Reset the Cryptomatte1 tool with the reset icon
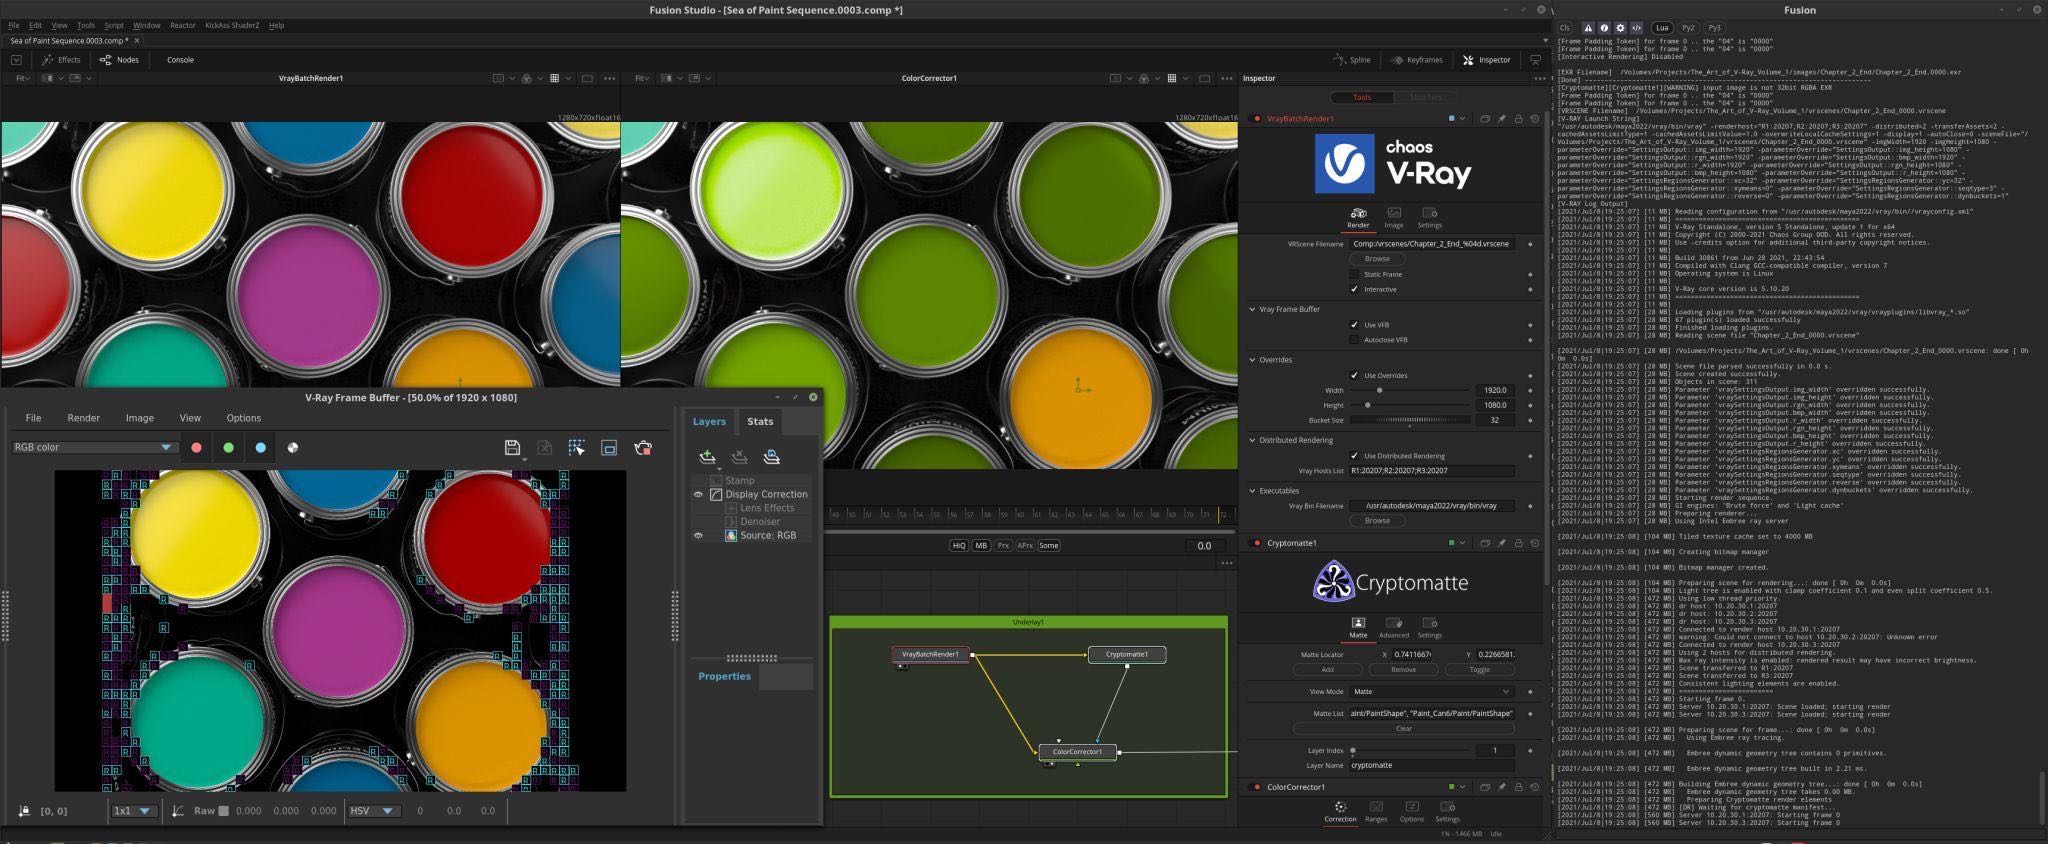Image resolution: width=2048 pixels, height=844 pixels. pyautogui.click(x=1535, y=543)
